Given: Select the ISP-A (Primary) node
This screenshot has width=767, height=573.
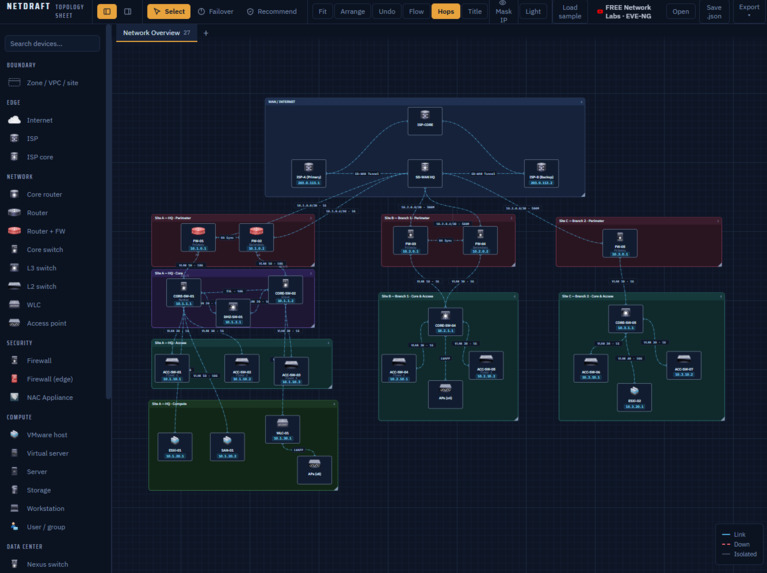Looking at the screenshot, I should 309,173.
